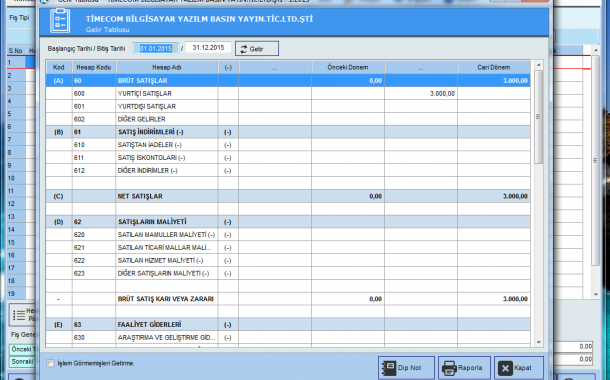
Task: Select the SATIŞLARIN MALİYETİ row
Action: click(x=288, y=222)
